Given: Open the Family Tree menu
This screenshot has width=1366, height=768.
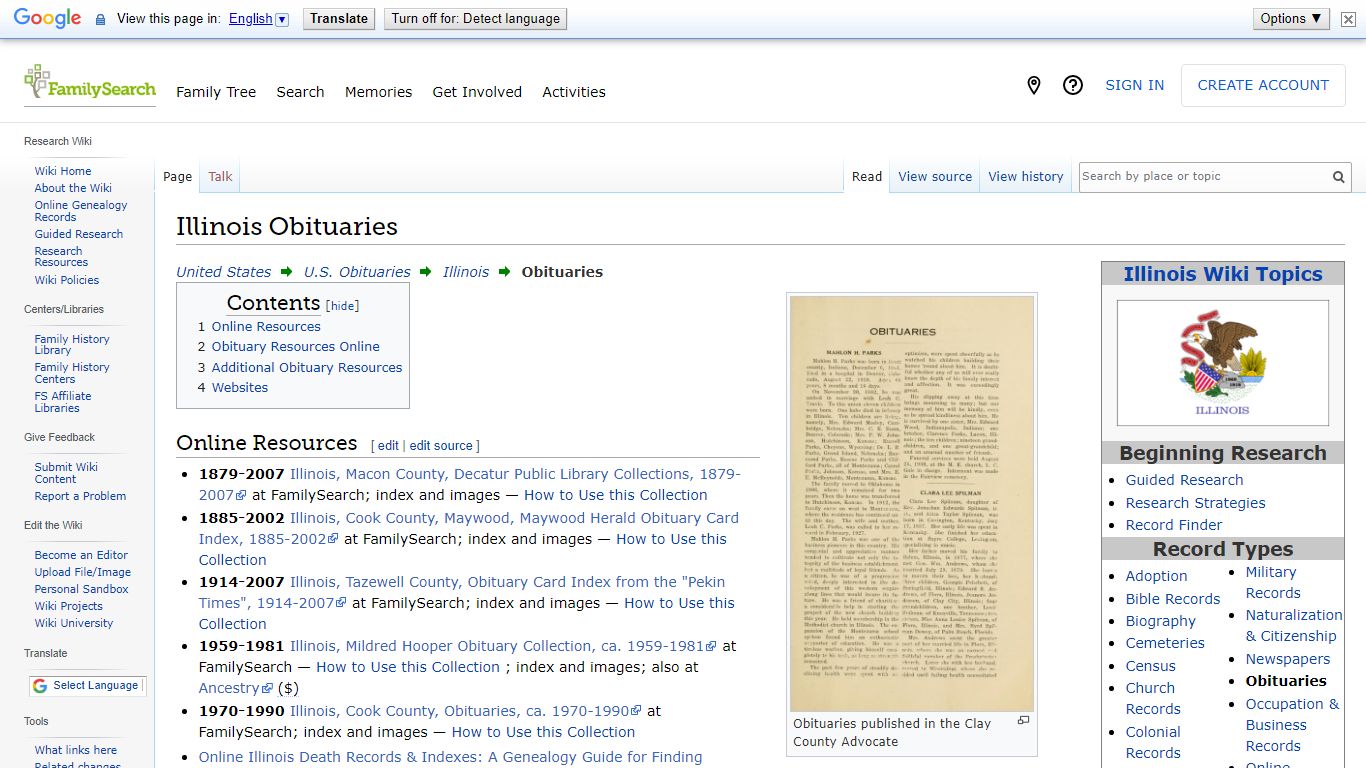Looking at the screenshot, I should pyautogui.click(x=216, y=92).
